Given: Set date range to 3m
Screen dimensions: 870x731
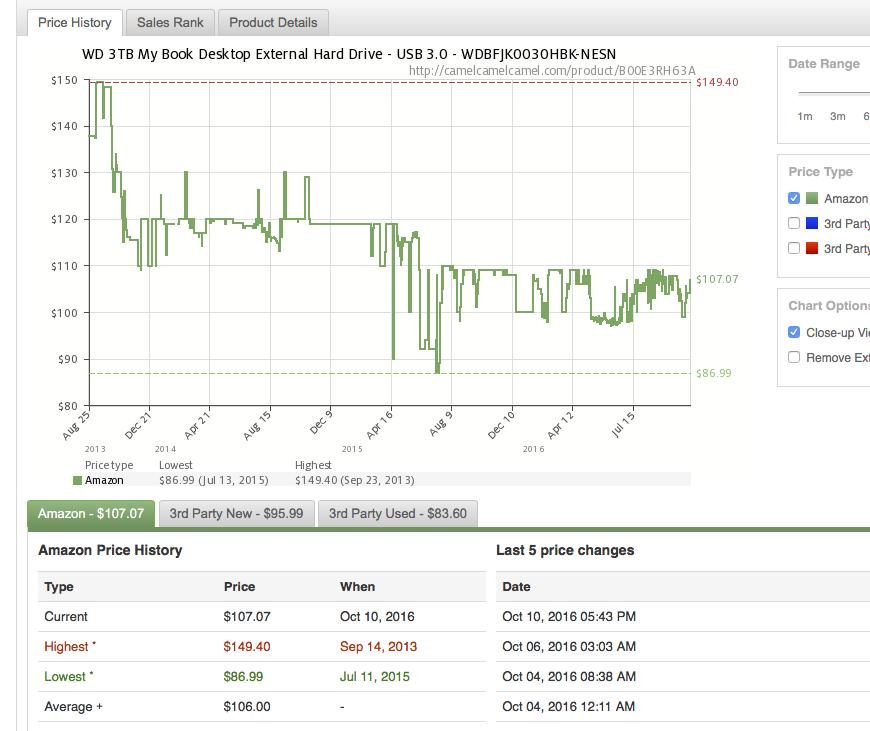Looking at the screenshot, I should click(x=837, y=116).
